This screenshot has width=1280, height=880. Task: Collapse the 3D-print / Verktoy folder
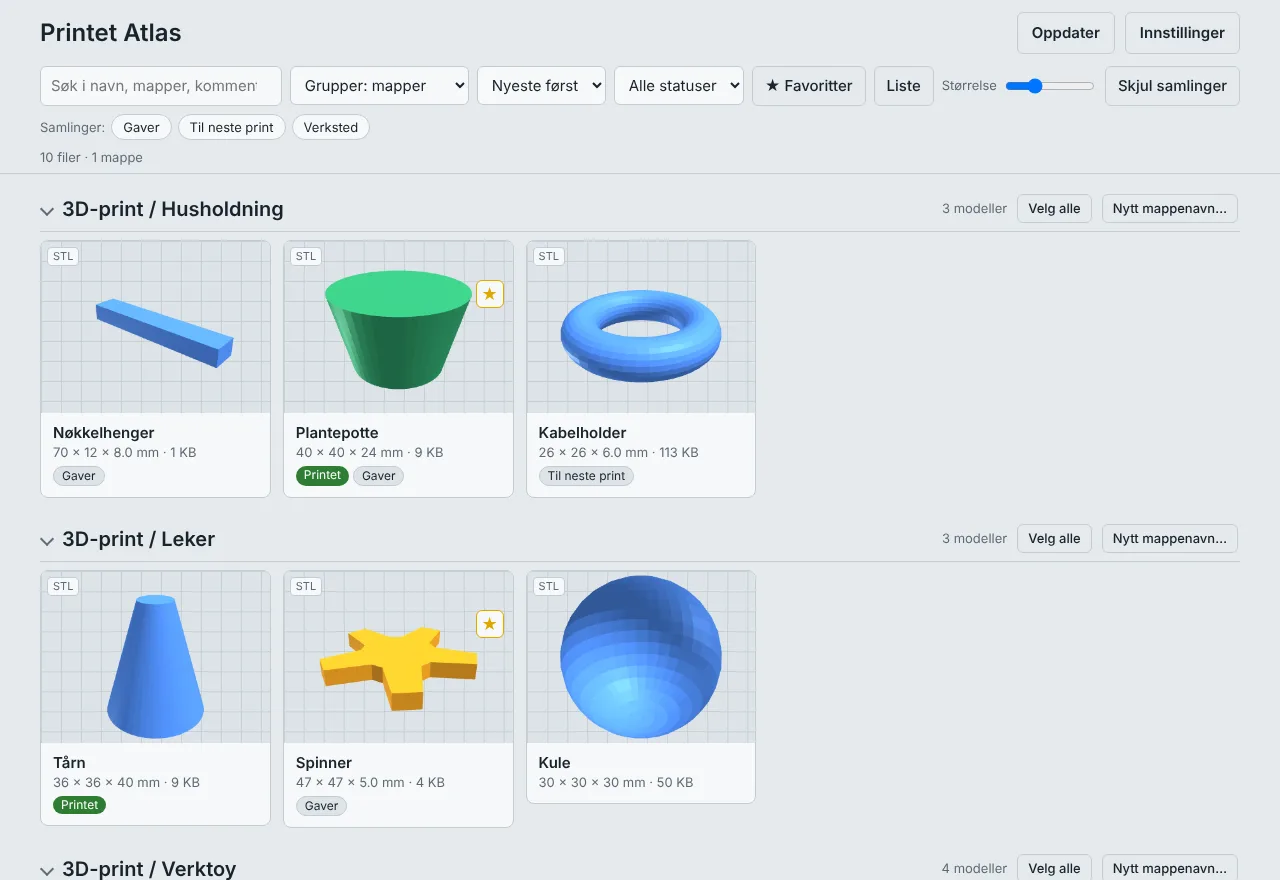[x=46, y=870]
